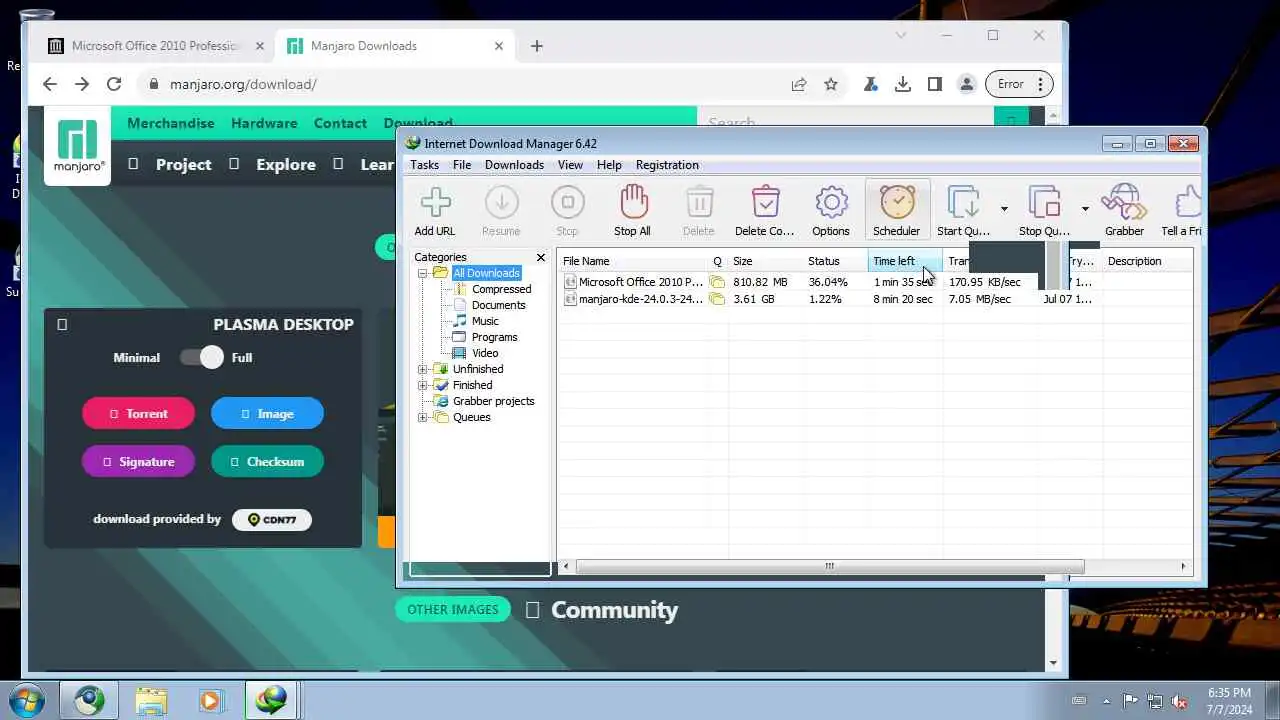This screenshot has width=1280, height=720.
Task: Click the Chrome share page icon
Action: tap(799, 85)
